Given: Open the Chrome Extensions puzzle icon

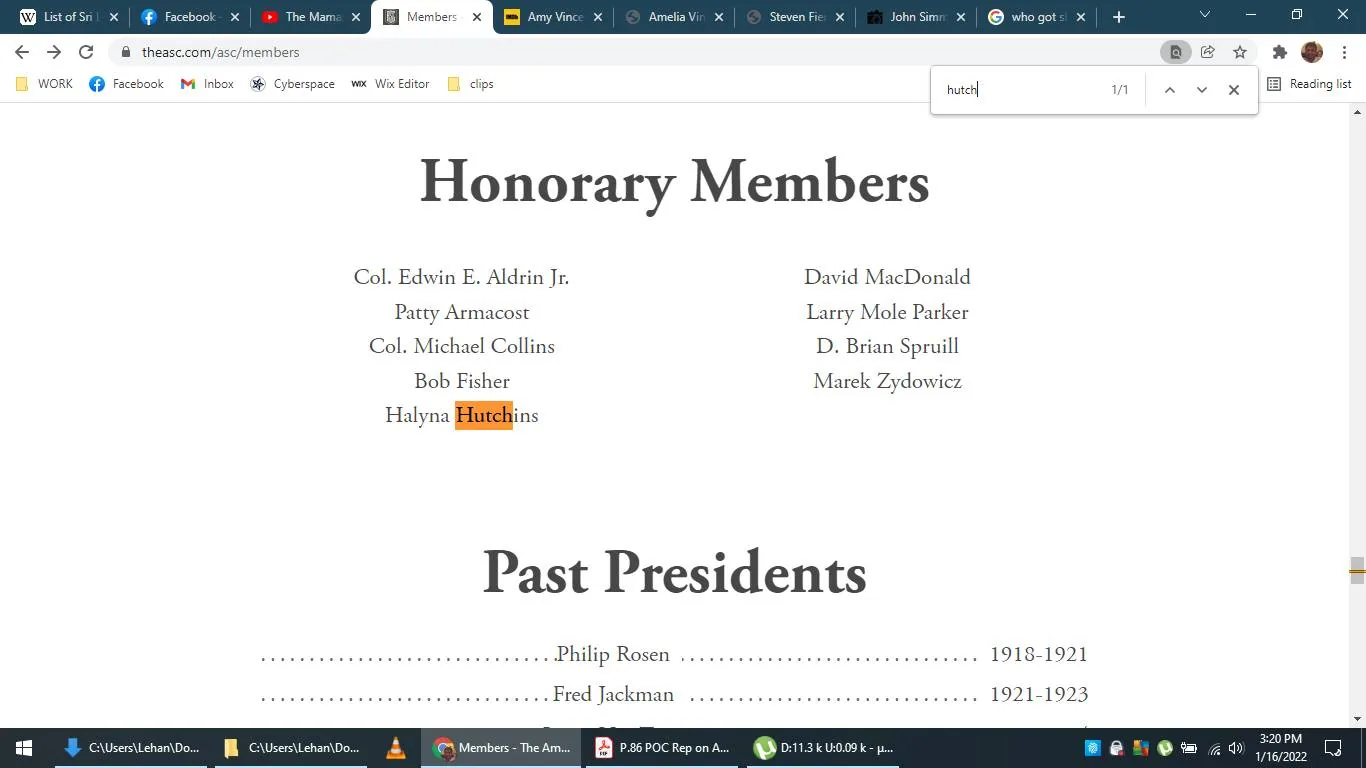Looking at the screenshot, I should coord(1279,52).
